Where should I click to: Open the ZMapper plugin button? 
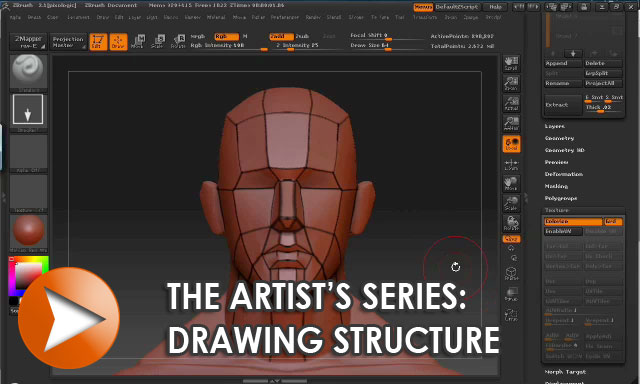coord(28,42)
